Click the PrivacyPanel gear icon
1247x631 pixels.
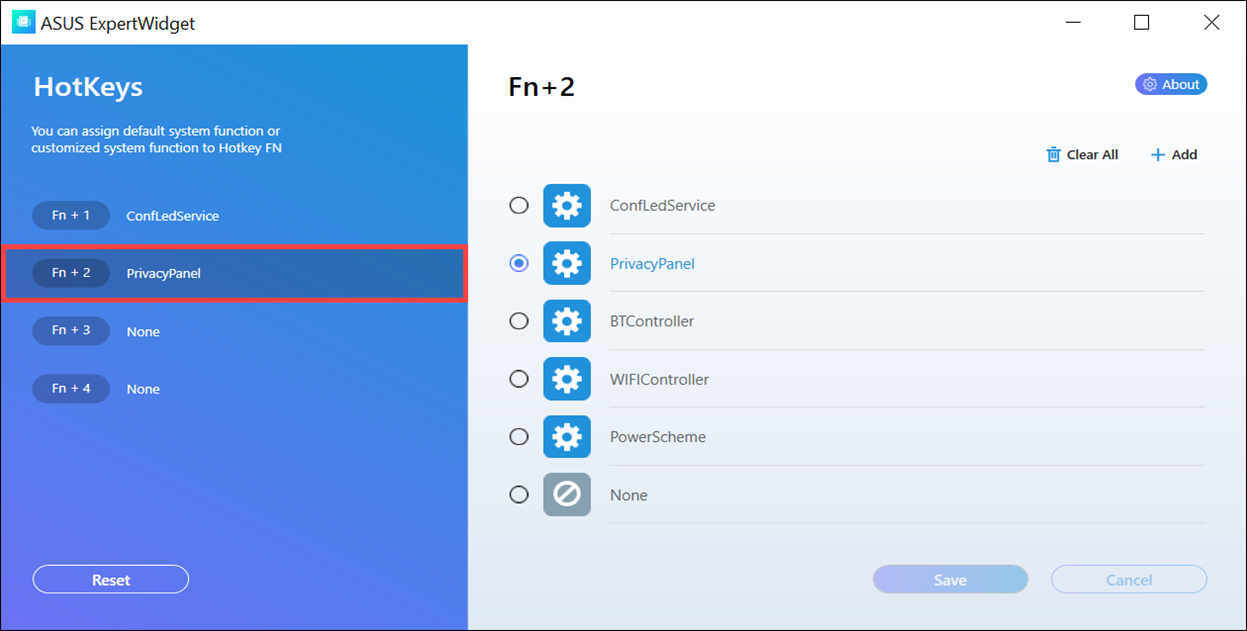click(x=567, y=264)
